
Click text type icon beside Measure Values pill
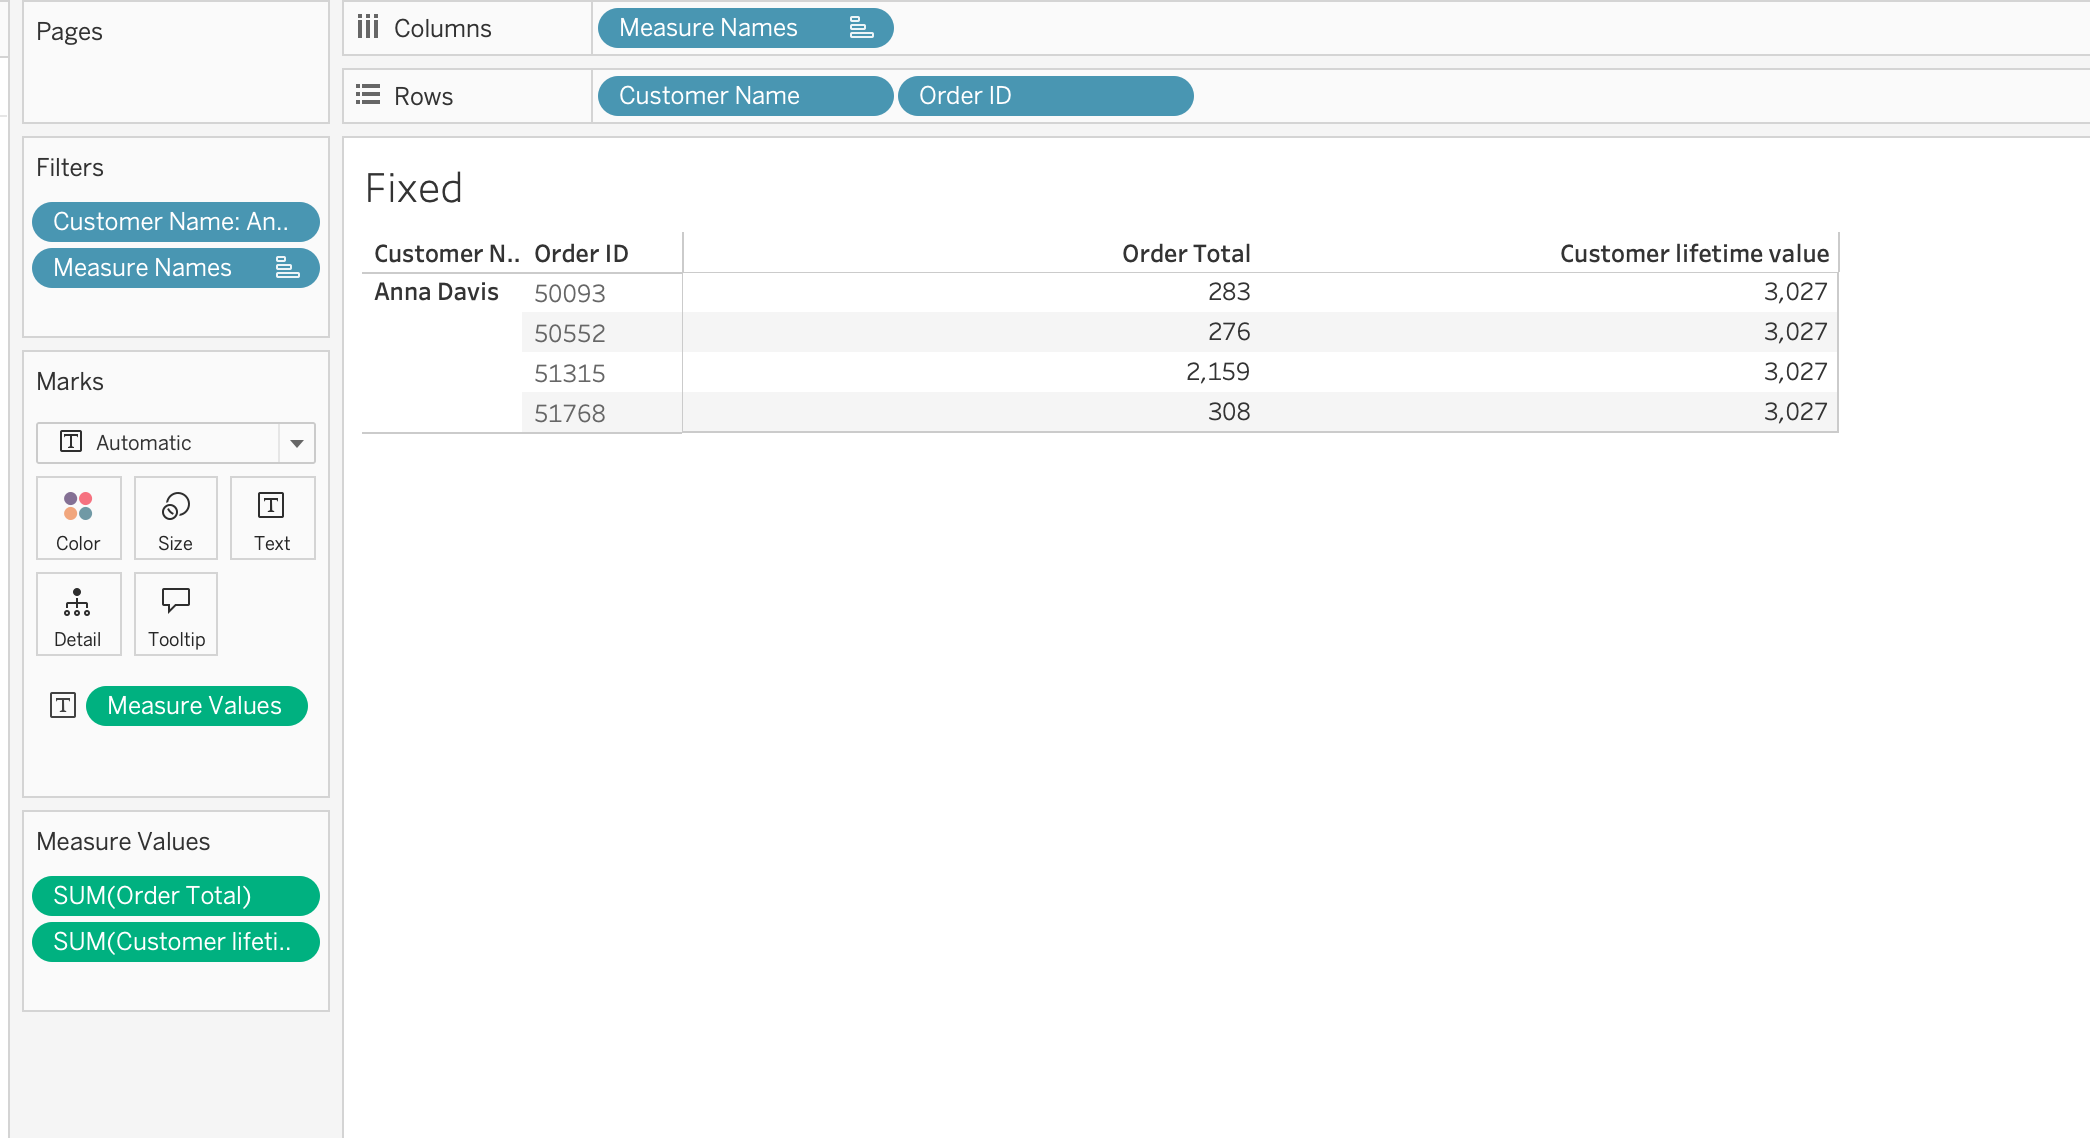pos(63,706)
